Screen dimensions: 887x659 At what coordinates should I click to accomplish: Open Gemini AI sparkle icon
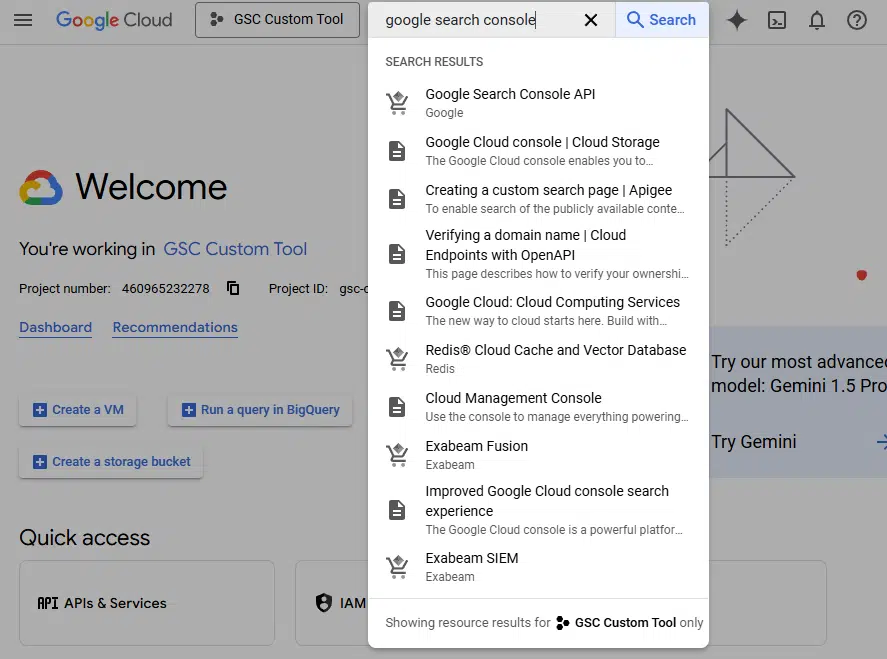pos(737,20)
